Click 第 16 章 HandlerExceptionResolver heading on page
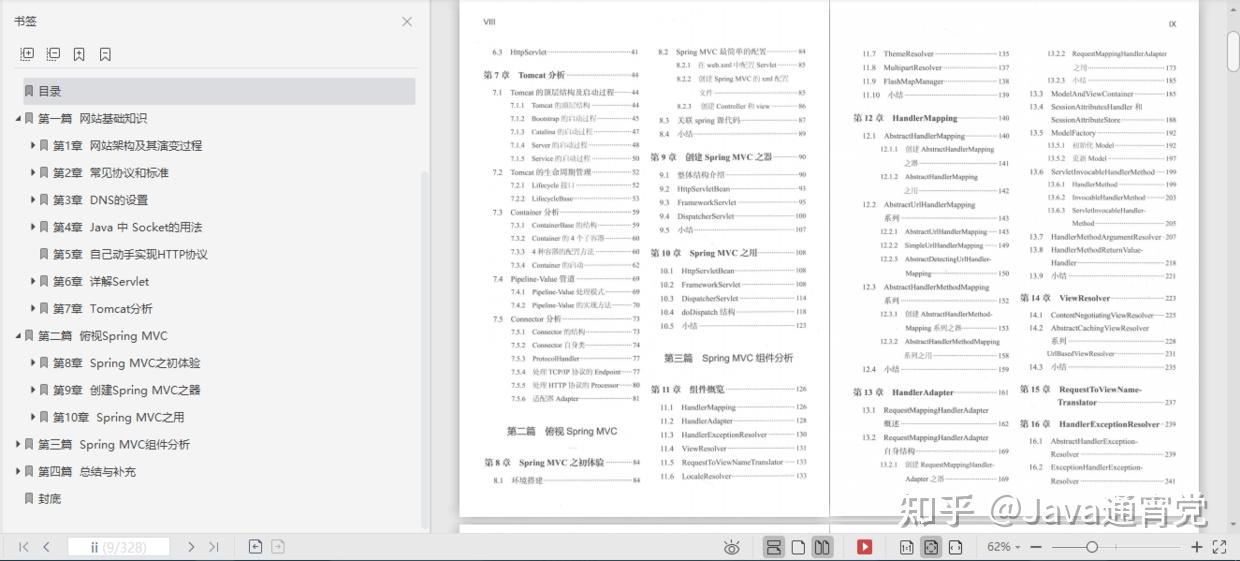 (x=1090, y=424)
